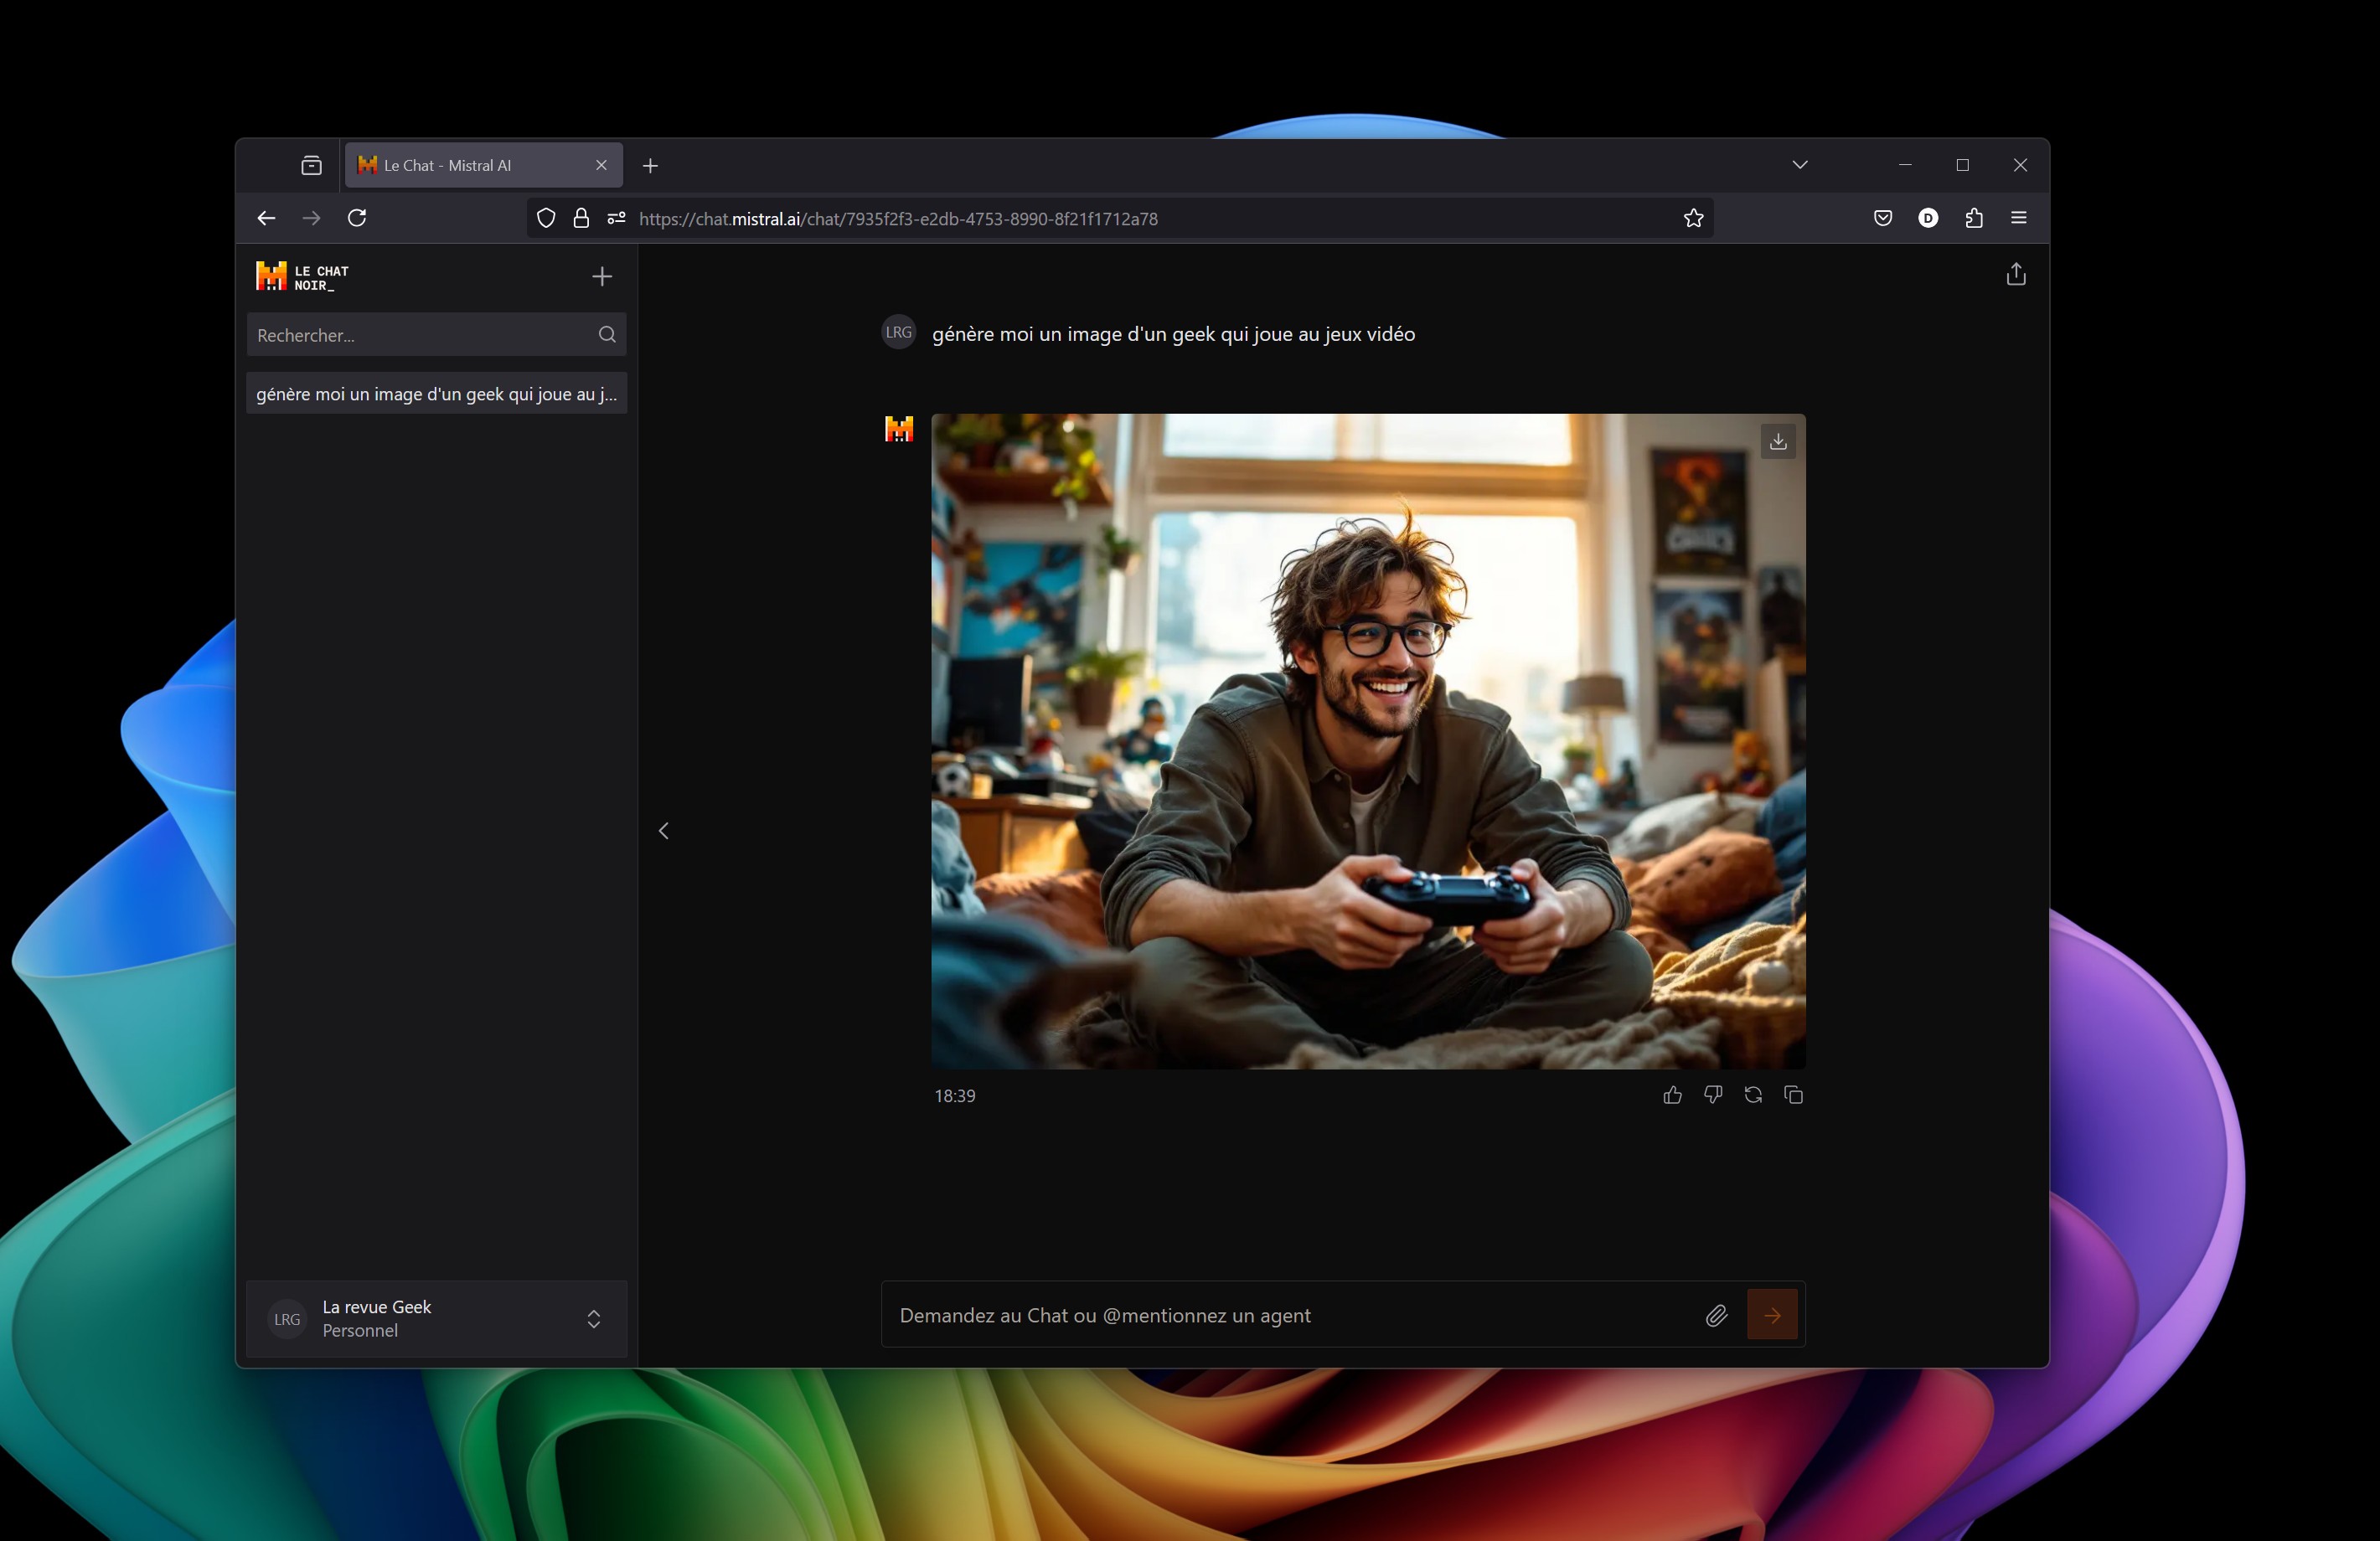
Task: Click the thumbs down feedback icon
Action: [x=1712, y=1095]
